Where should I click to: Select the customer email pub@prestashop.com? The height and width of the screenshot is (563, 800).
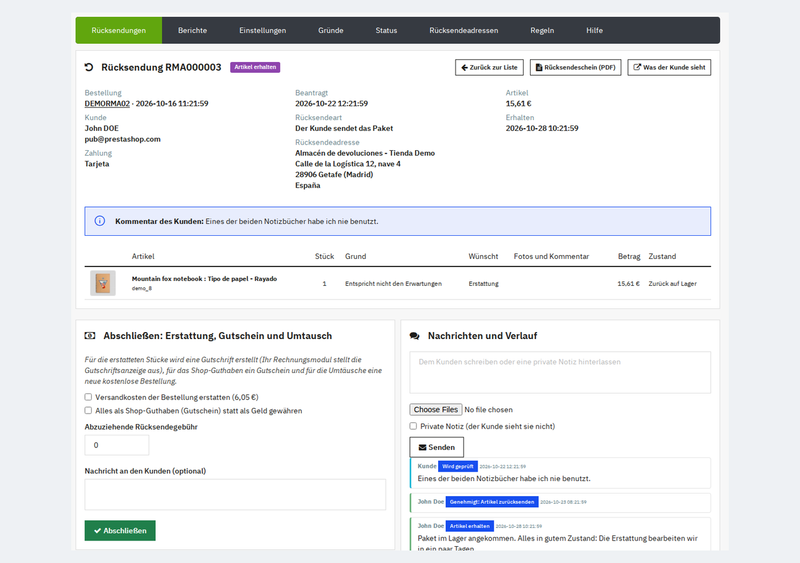pos(122,139)
